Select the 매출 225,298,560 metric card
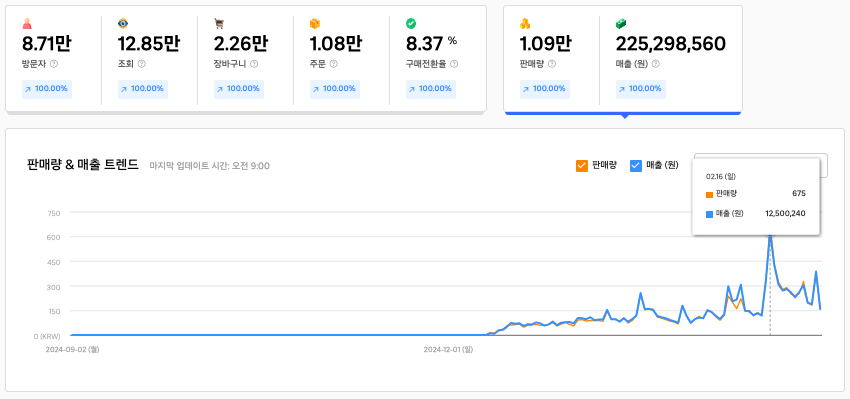Screen dimensions: 850x399 (671, 60)
